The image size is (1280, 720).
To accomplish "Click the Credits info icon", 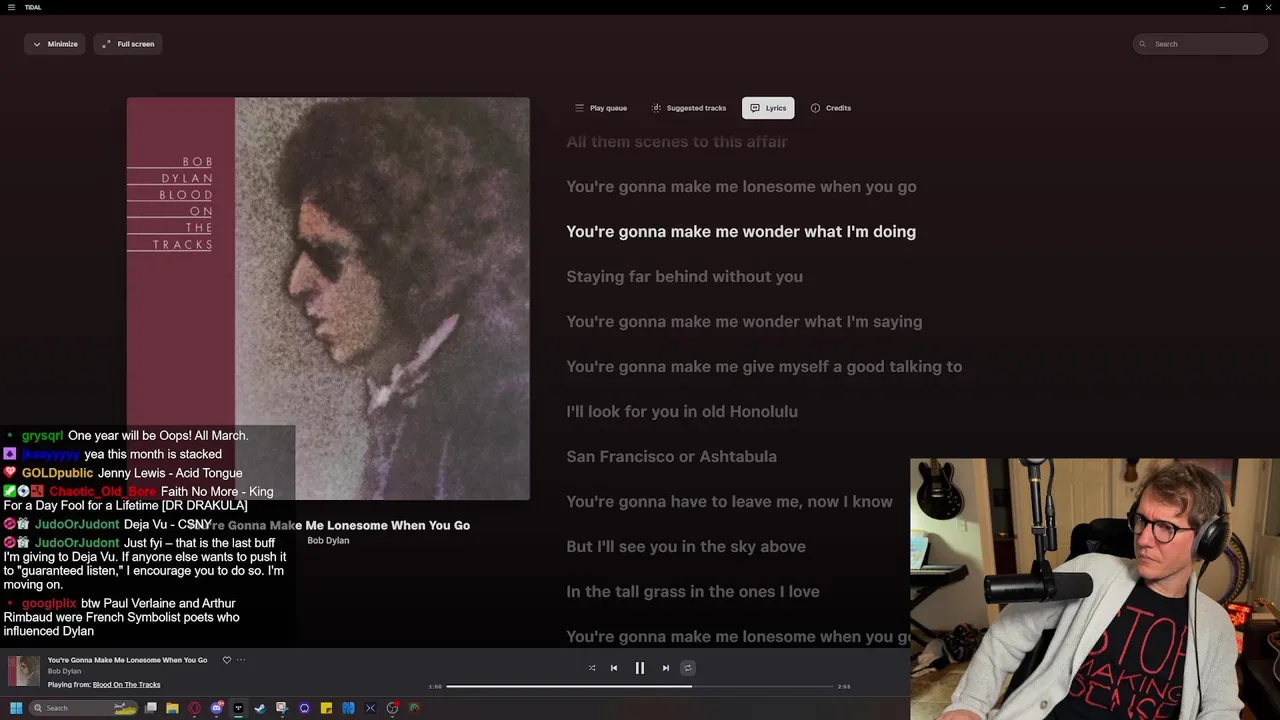I will [815, 108].
